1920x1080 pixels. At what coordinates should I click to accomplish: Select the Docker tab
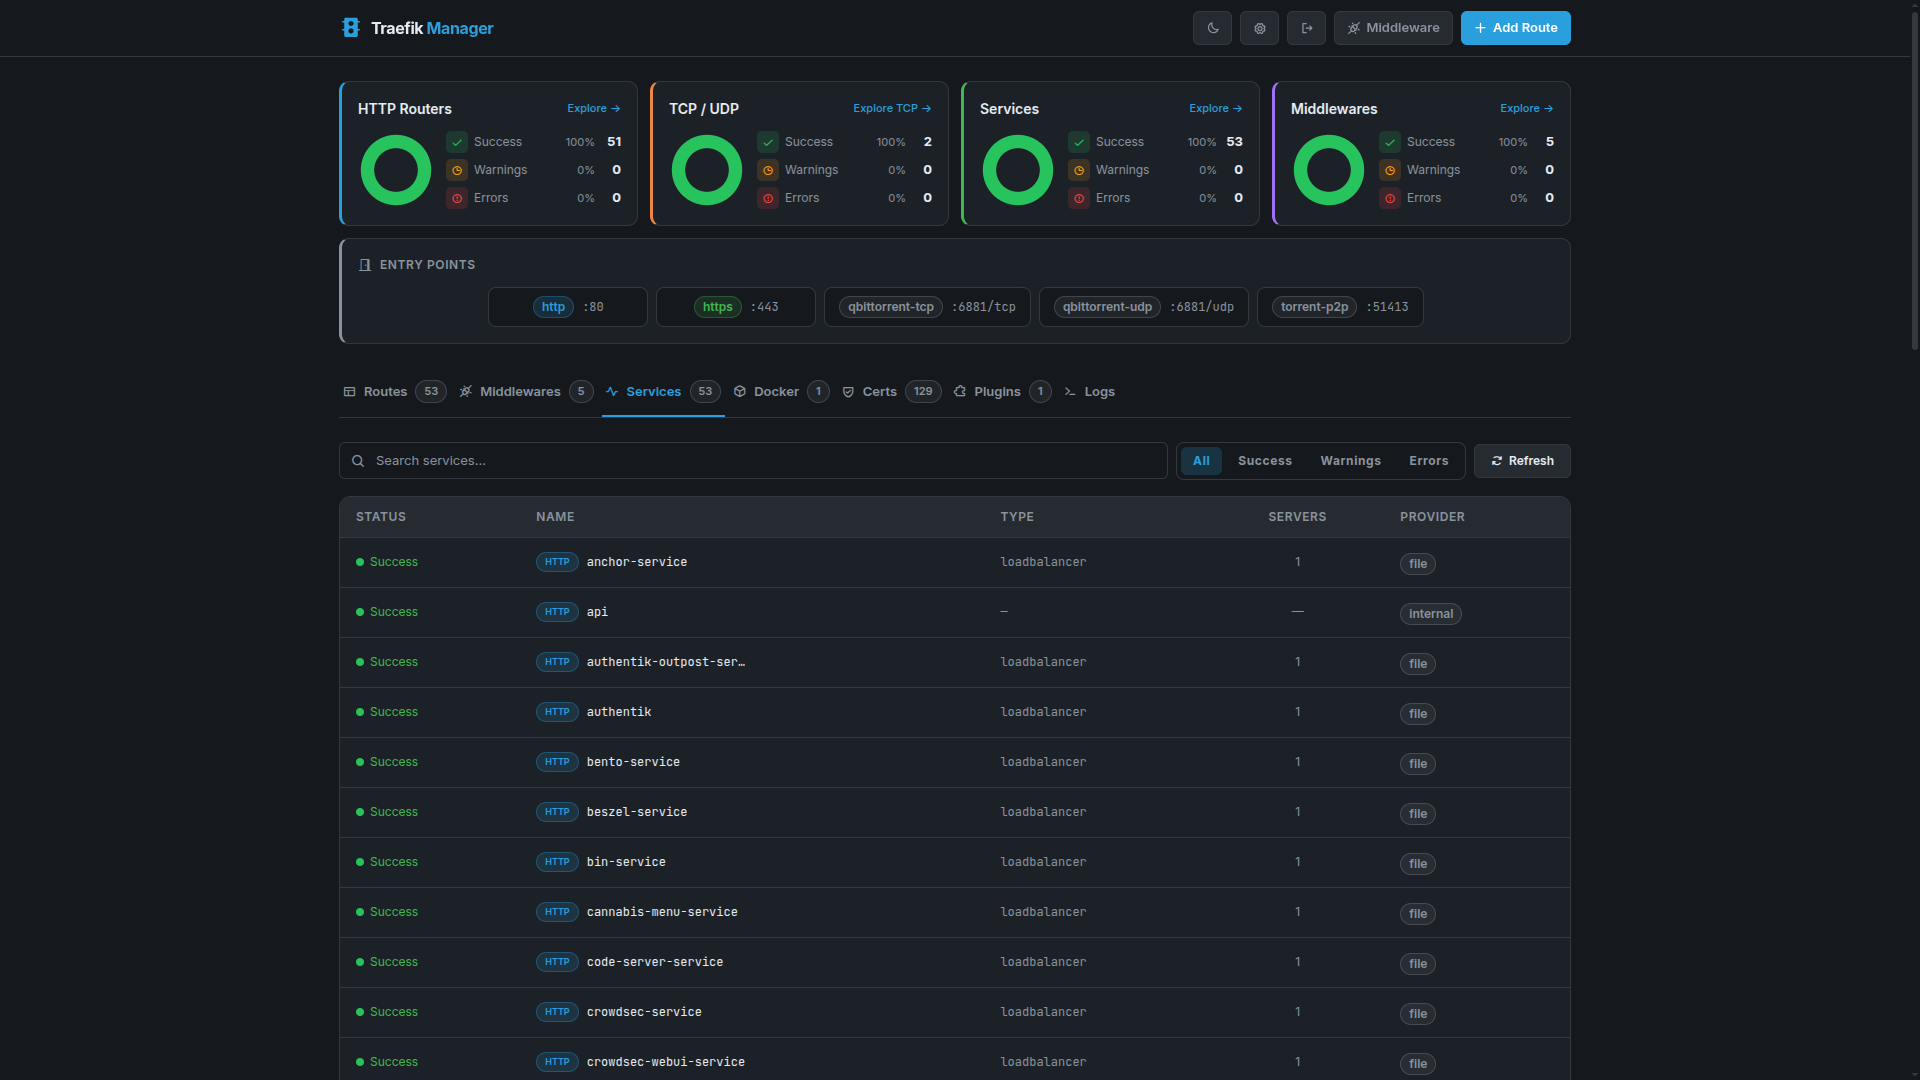point(775,391)
